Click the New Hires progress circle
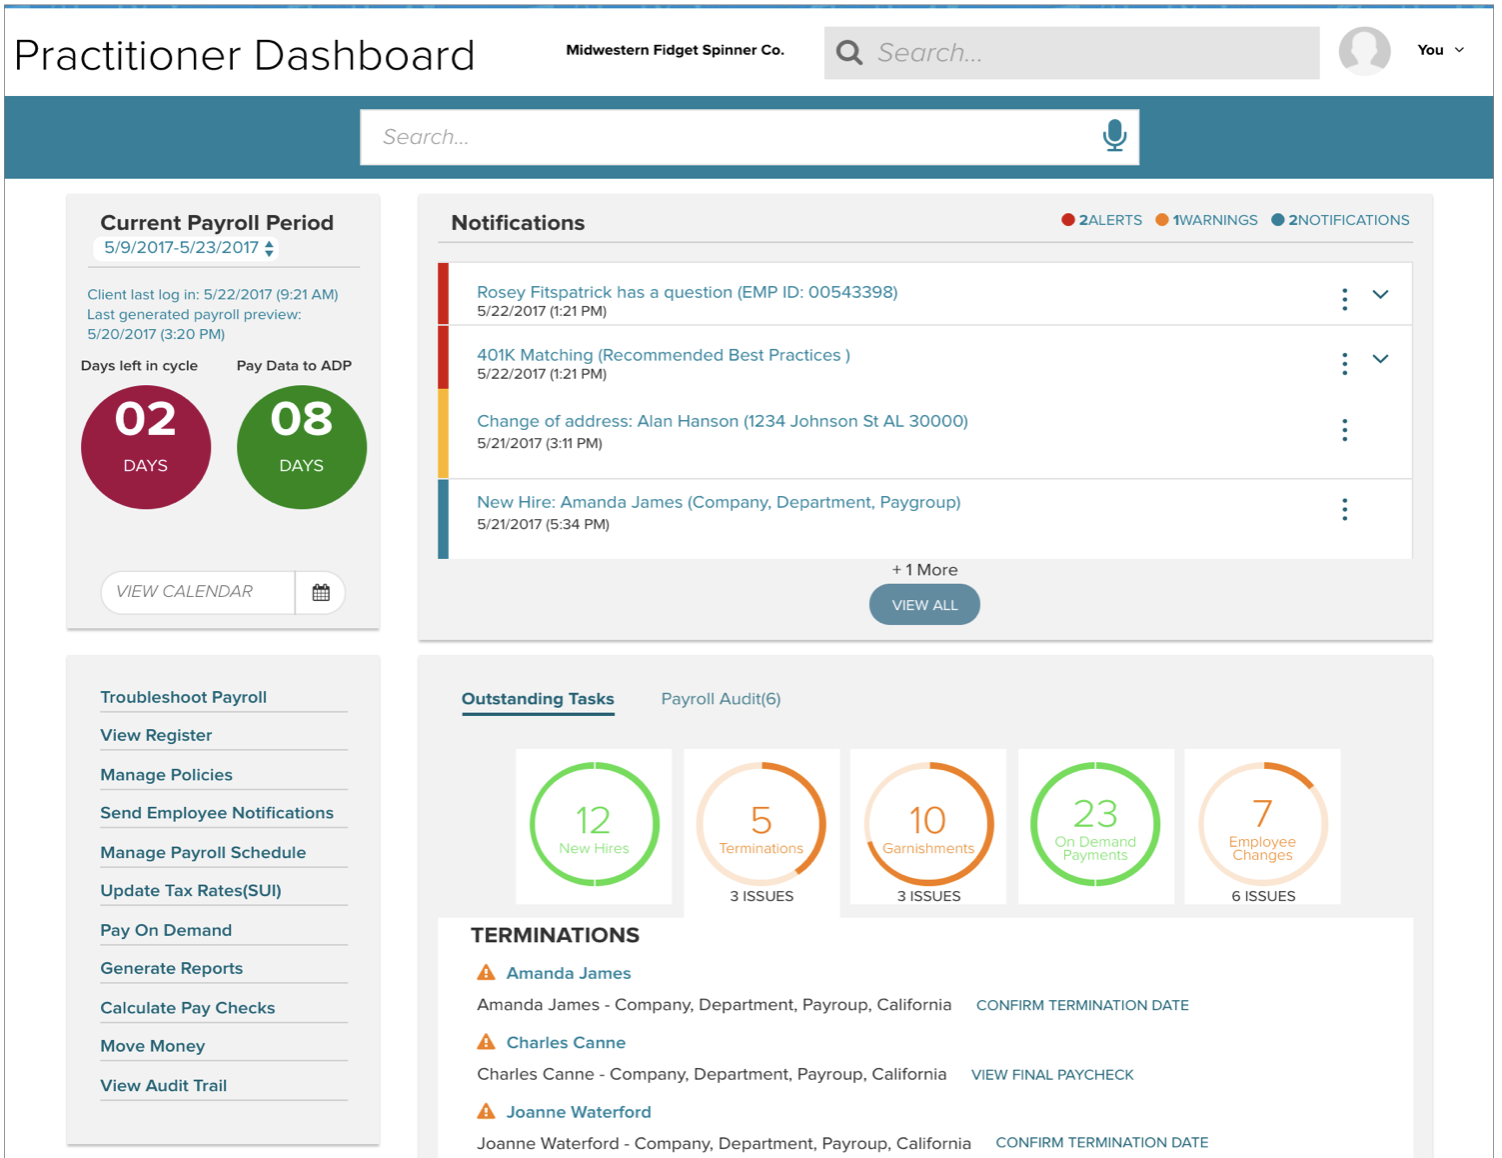This screenshot has width=1502, height=1158. click(x=594, y=825)
